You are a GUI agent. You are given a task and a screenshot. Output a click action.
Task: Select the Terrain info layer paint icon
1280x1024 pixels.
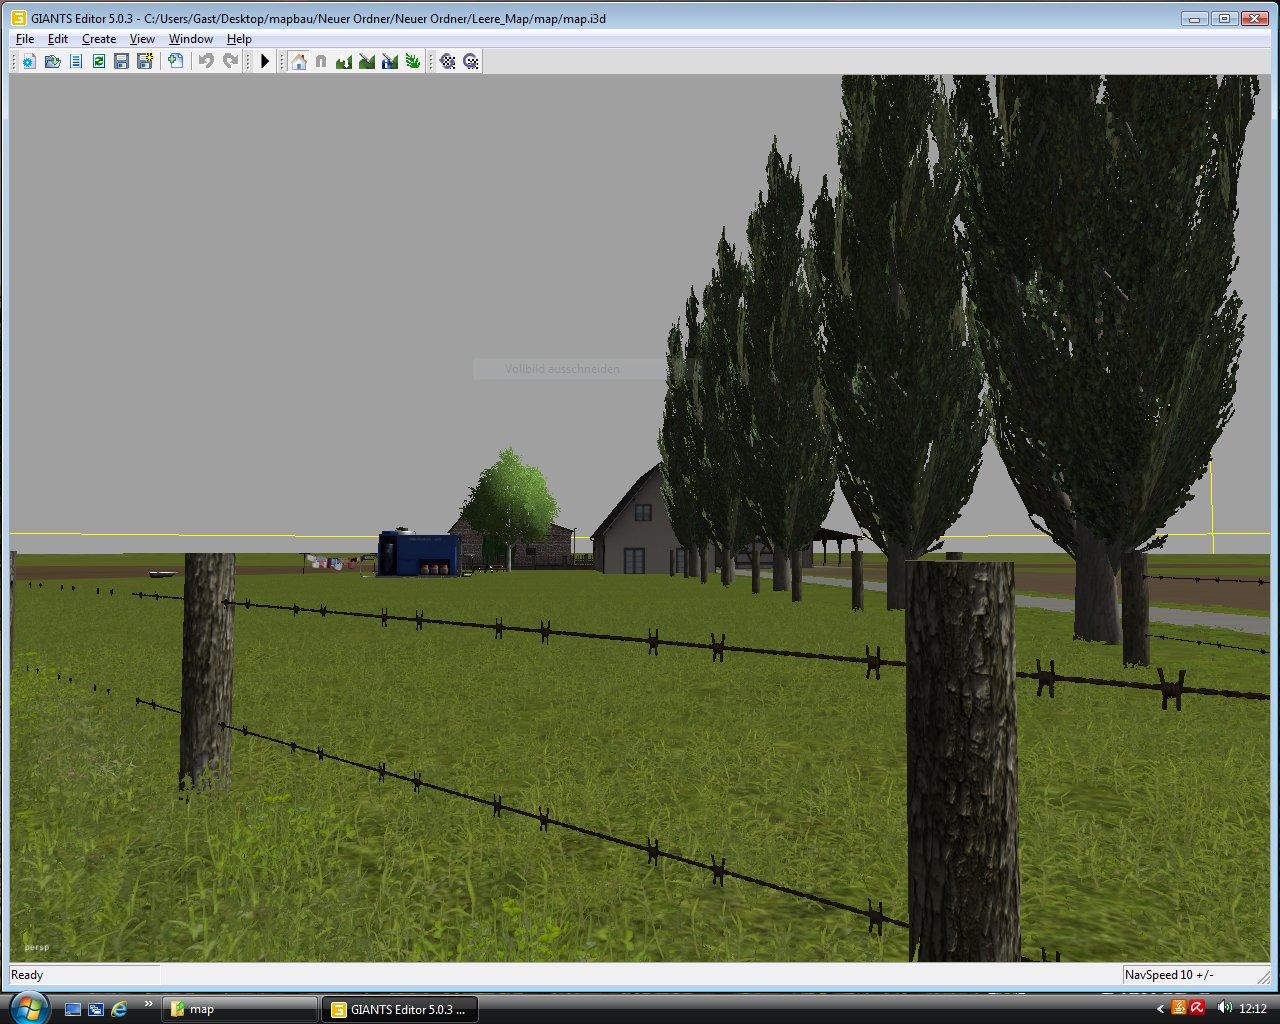pyautogui.click(x=390, y=62)
